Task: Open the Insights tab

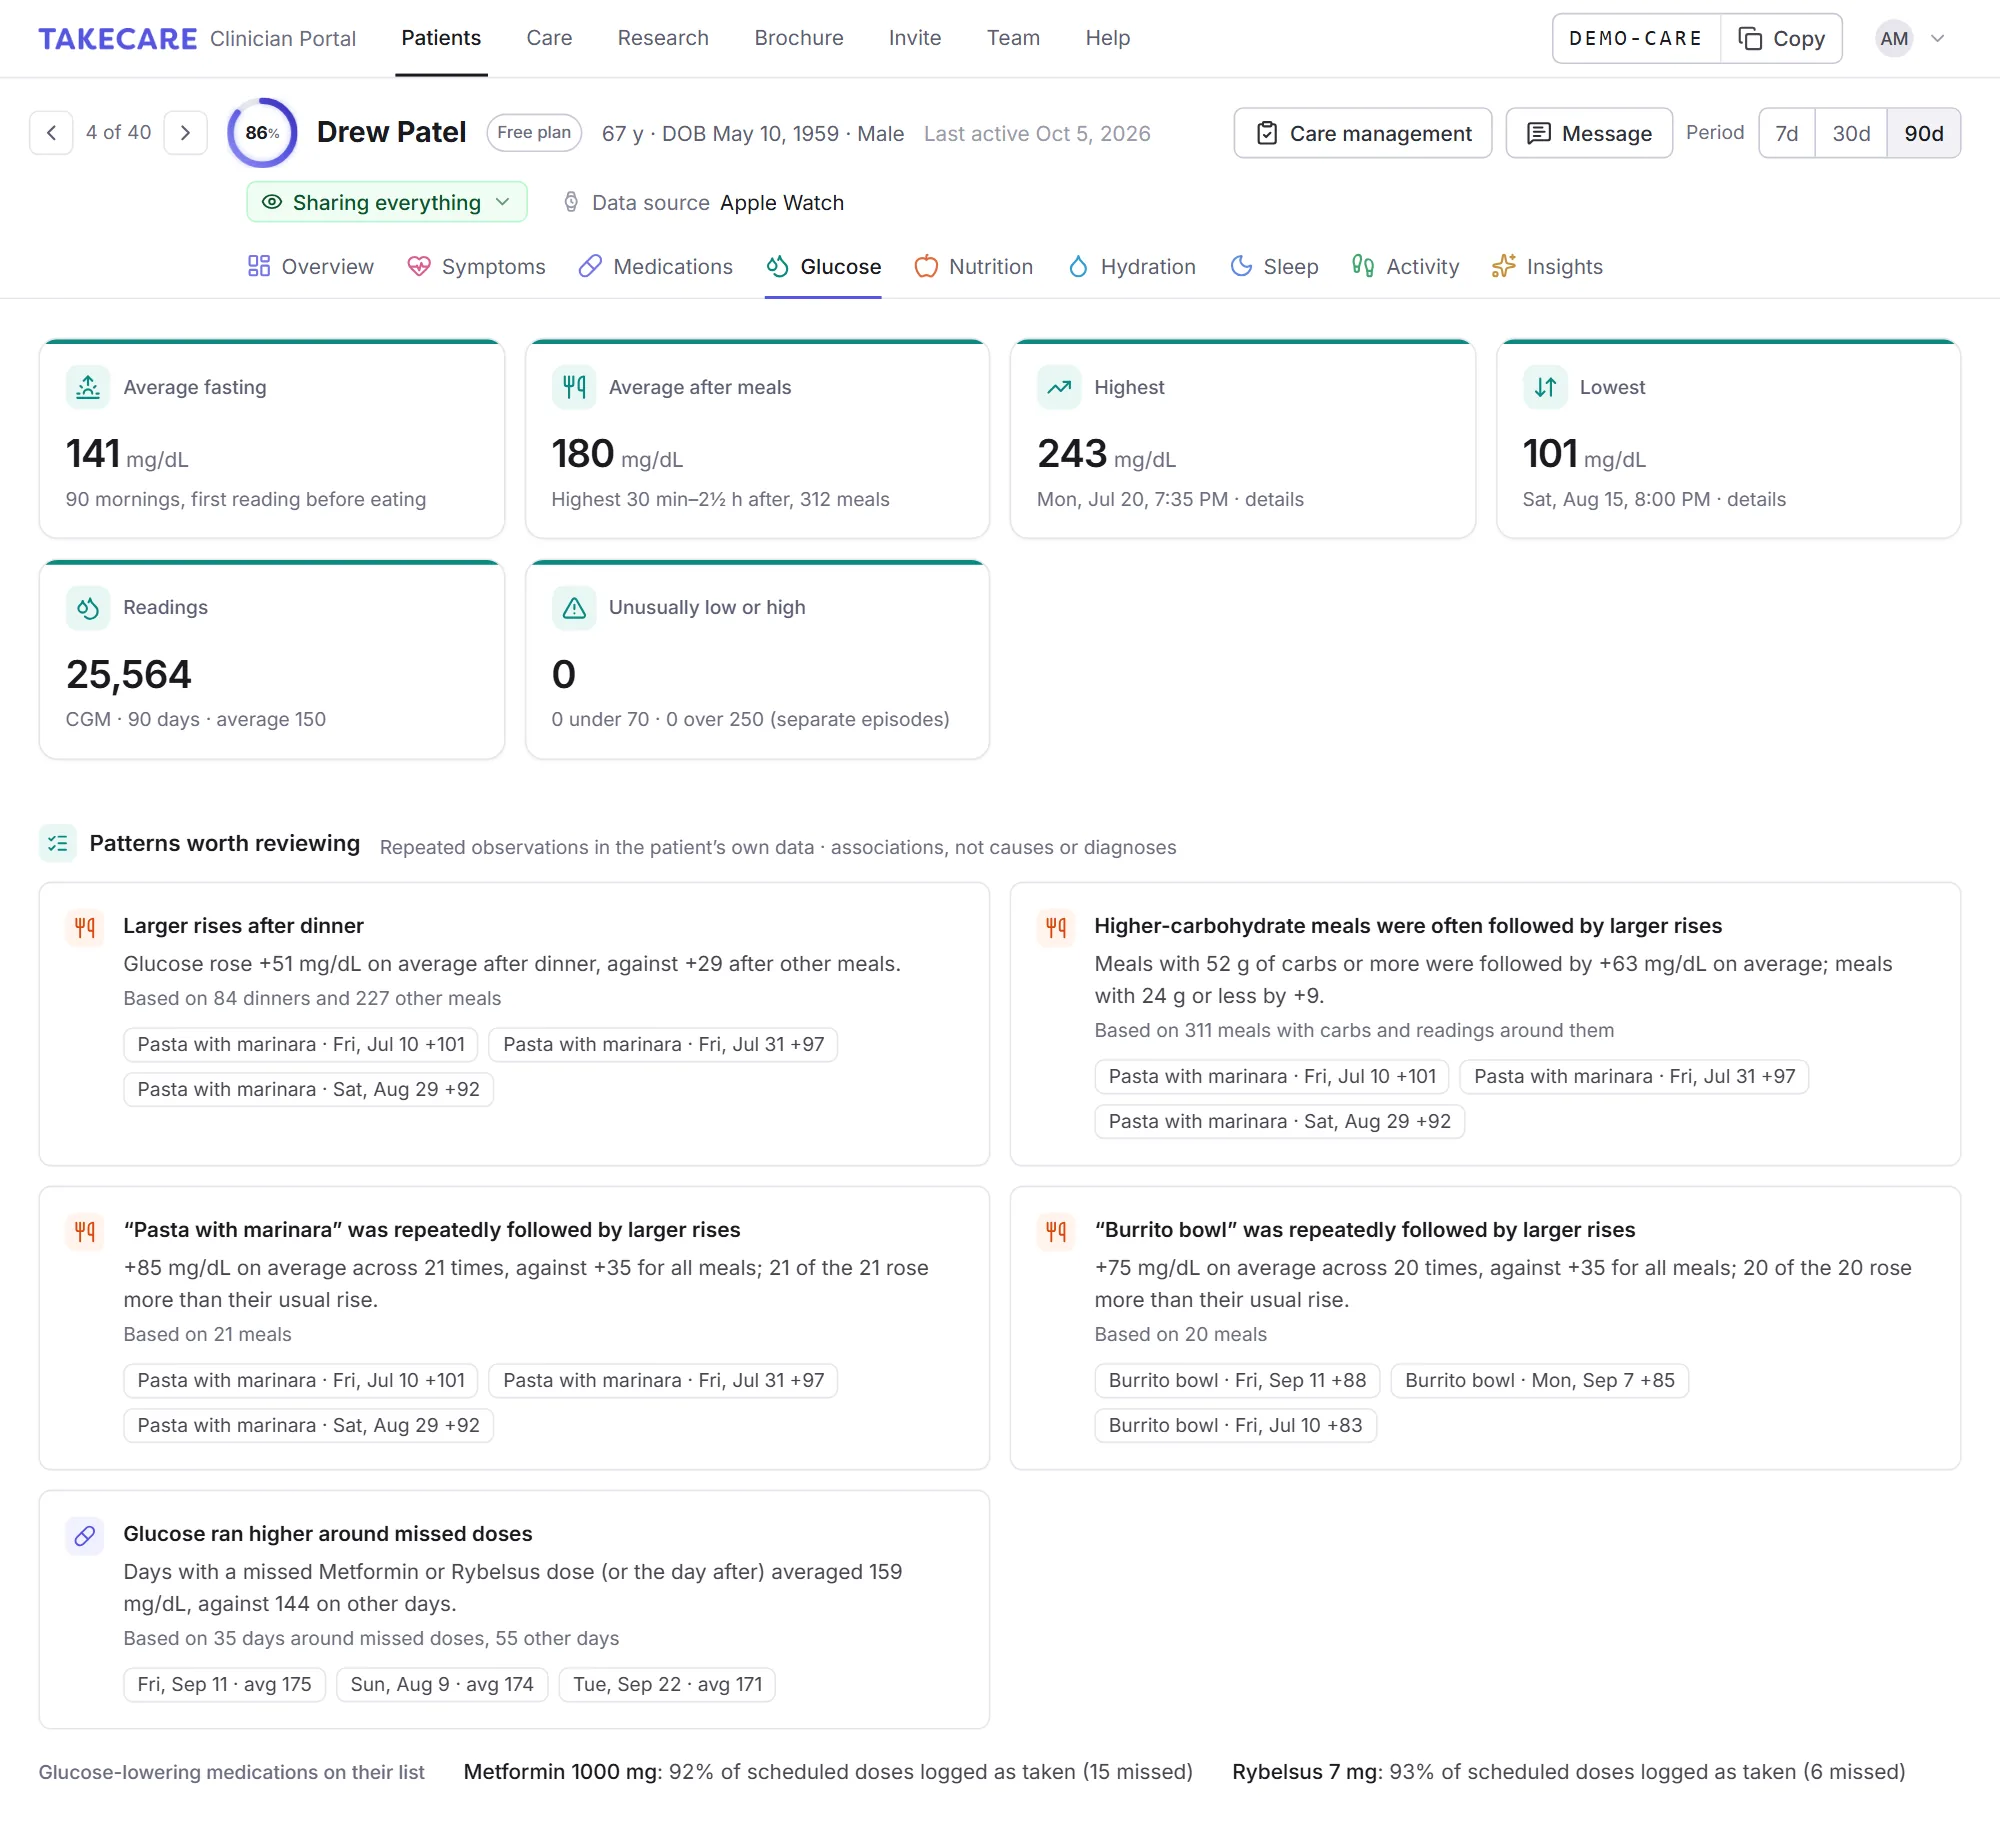Action: pos(1547,266)
